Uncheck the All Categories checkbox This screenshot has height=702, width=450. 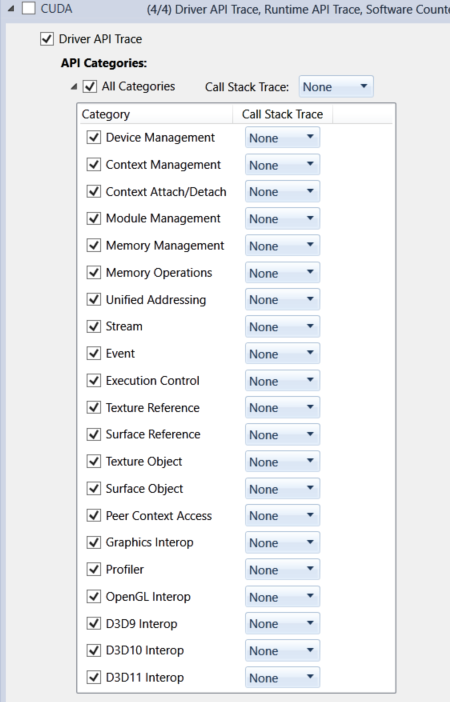(x=90, y=86)
